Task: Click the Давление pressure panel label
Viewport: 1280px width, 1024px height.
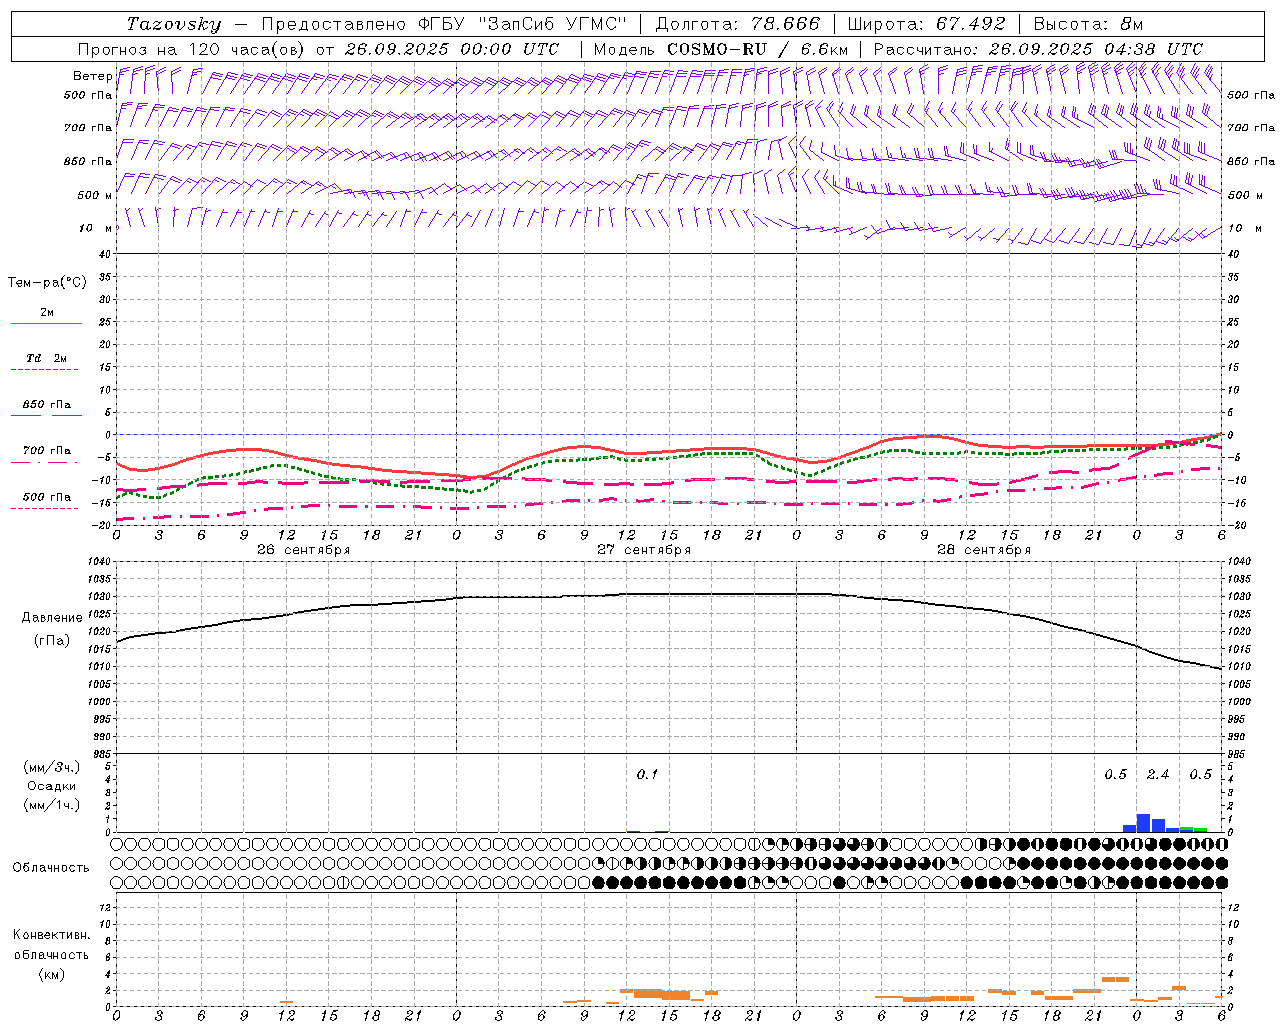Action: point(52,618)
